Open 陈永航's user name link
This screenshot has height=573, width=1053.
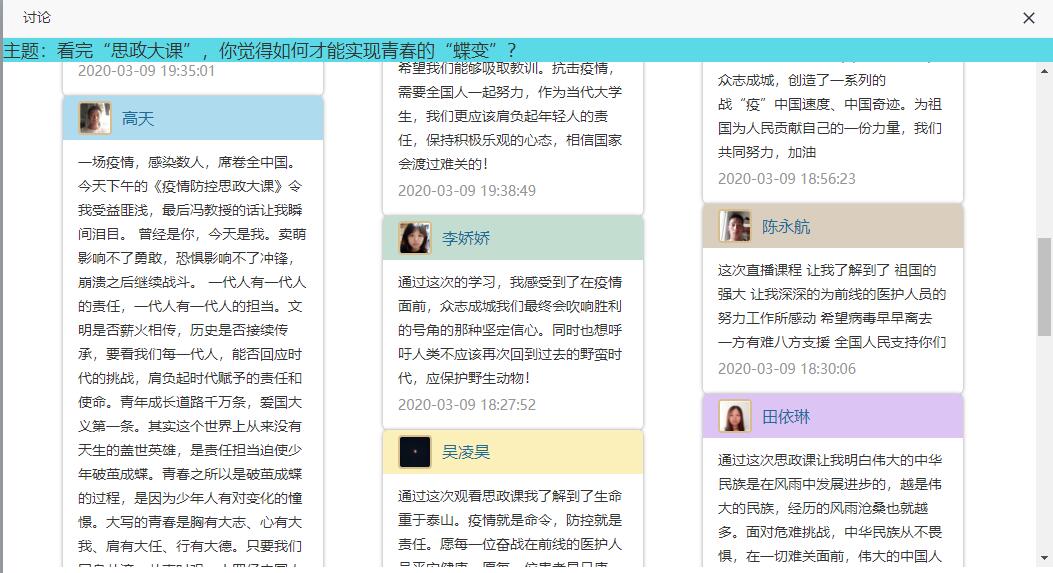(x=786, y=226)
